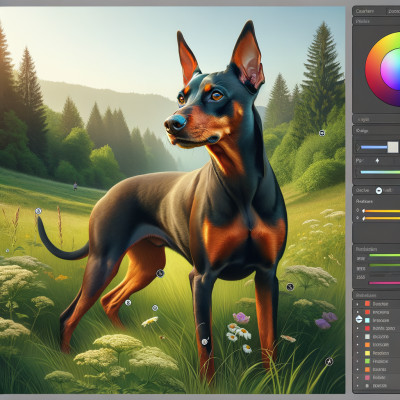Adjust the dark green slider bar
Screen dimensions: 400x400
coord(384,265)
